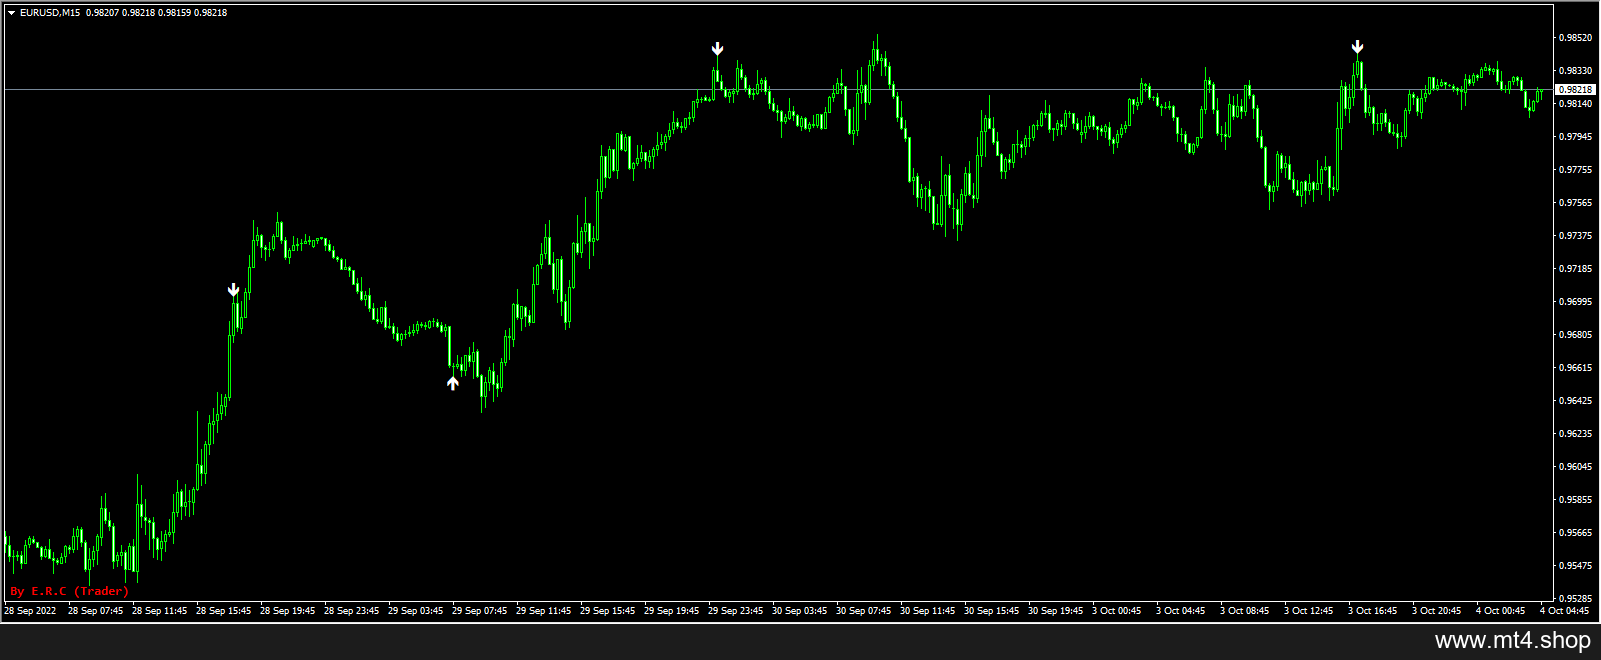Click the '3 Oct 08:45' time axis label
Viewport: 1601px width, 660px height.
[x=1244, y=611]
